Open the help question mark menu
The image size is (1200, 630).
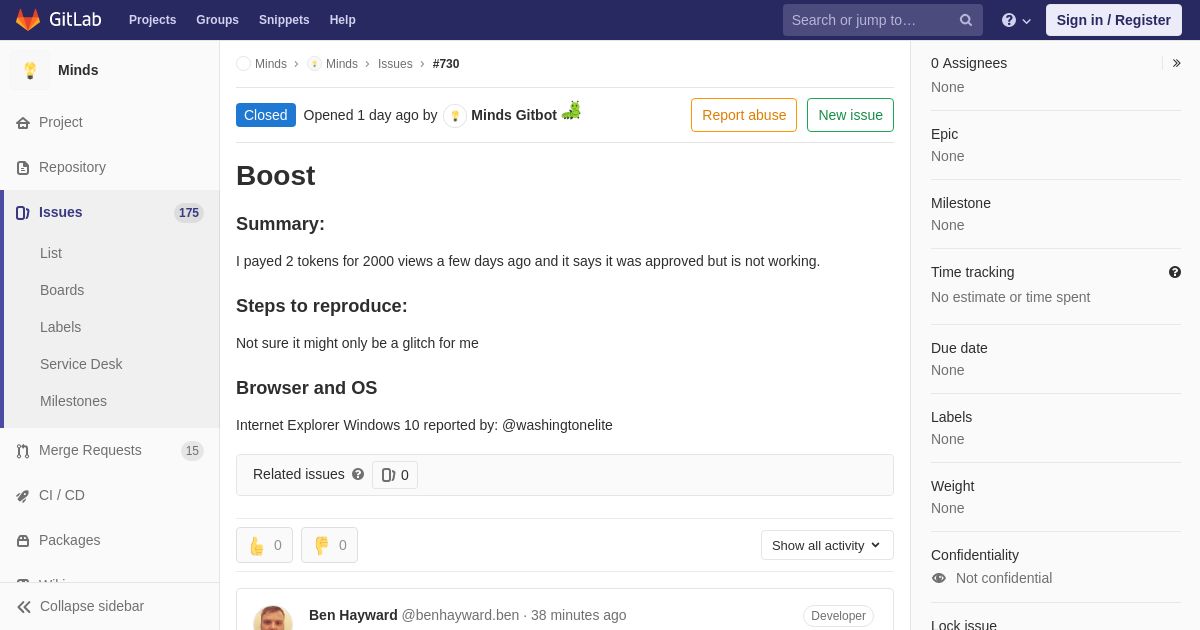tap(1016, 20)
